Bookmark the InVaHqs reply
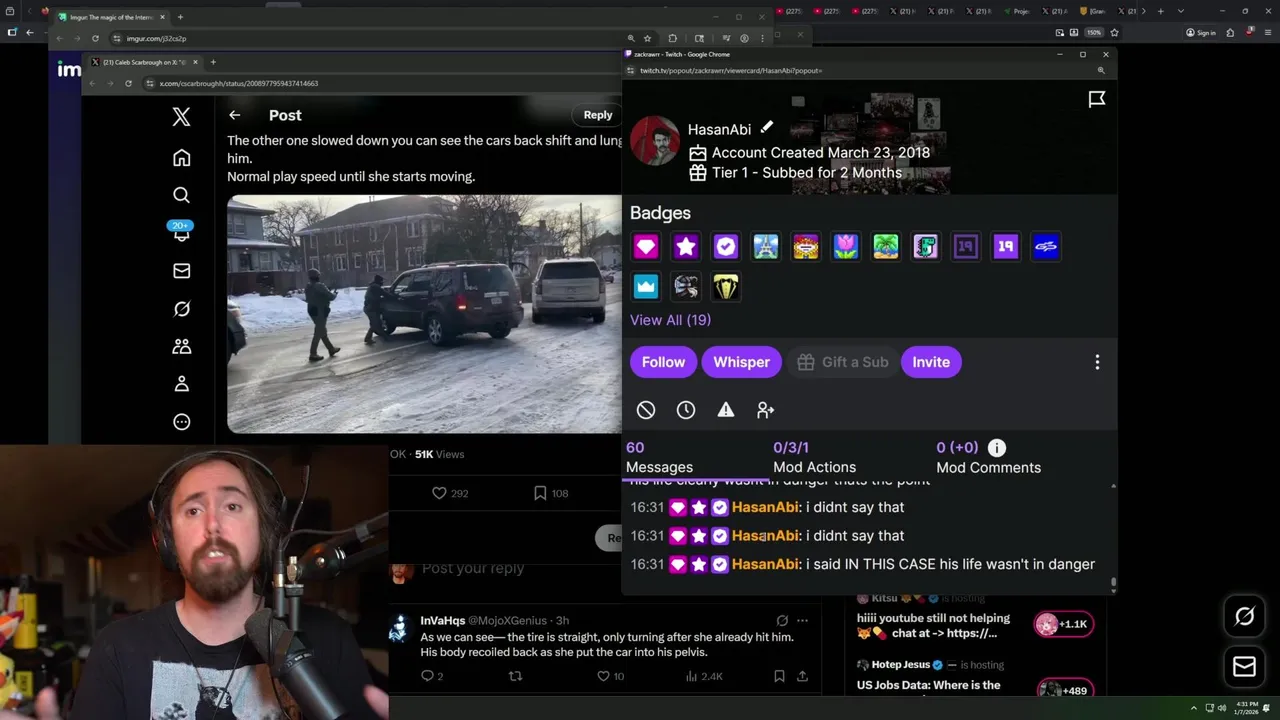 [x=779, y=676]
